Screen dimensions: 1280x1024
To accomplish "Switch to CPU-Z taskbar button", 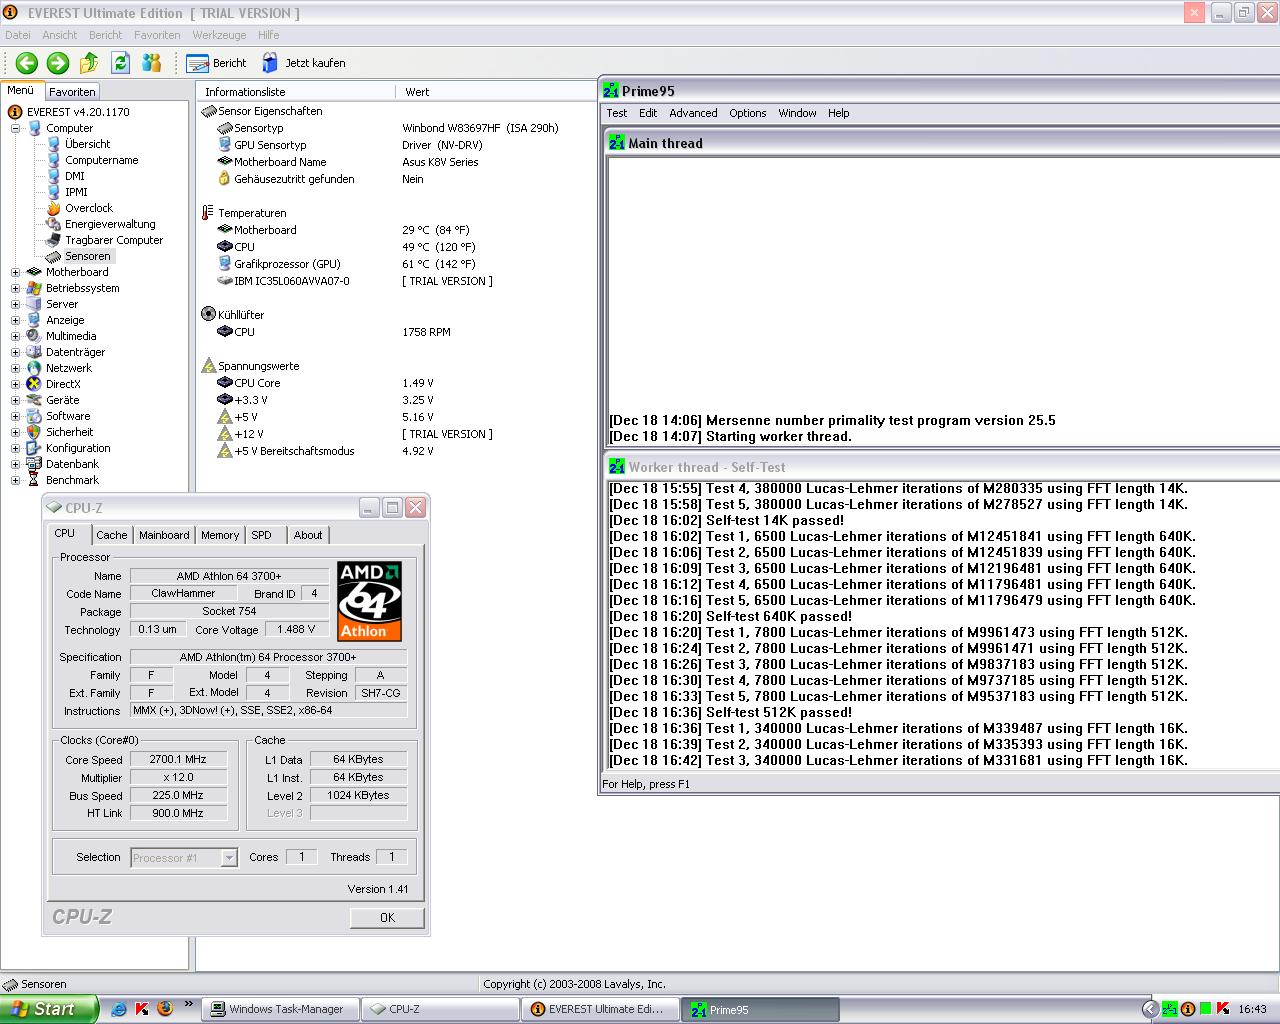I will pos(439,1010).
